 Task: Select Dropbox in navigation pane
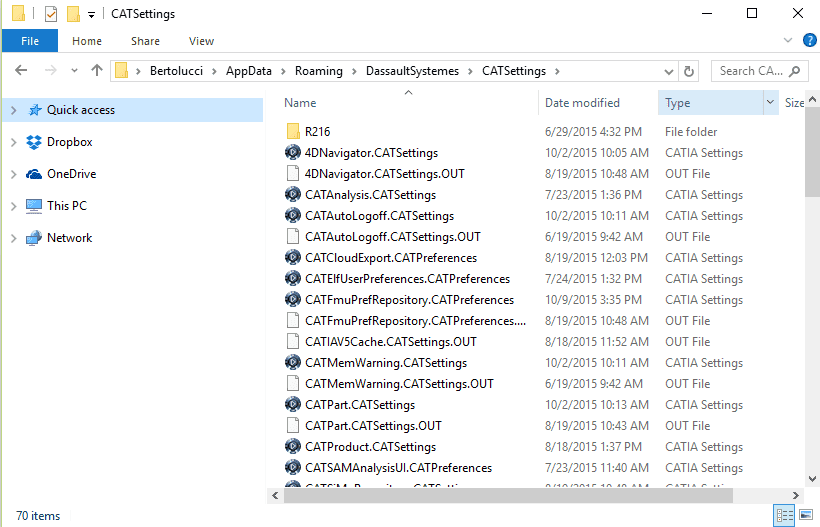pyautogui.click(x=70, y=142)
